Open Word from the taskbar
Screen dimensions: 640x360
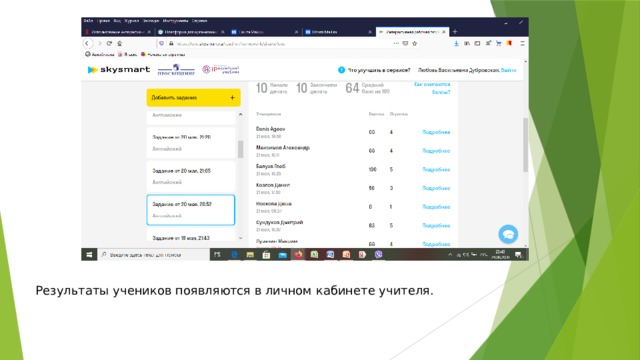tap(330, 255)
